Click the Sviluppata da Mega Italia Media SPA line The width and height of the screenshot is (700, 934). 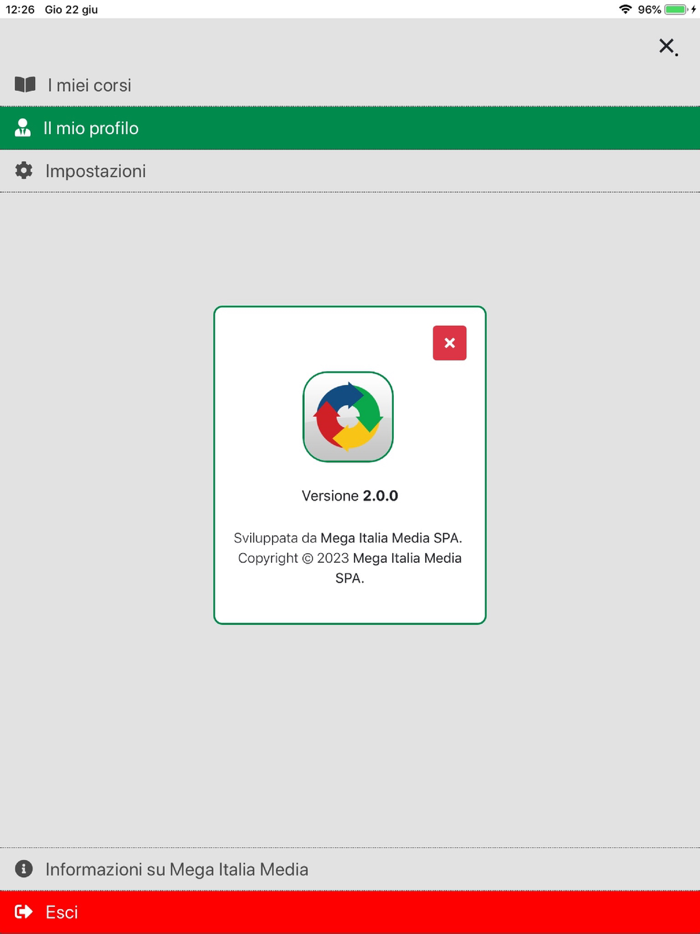click(348, 538)
